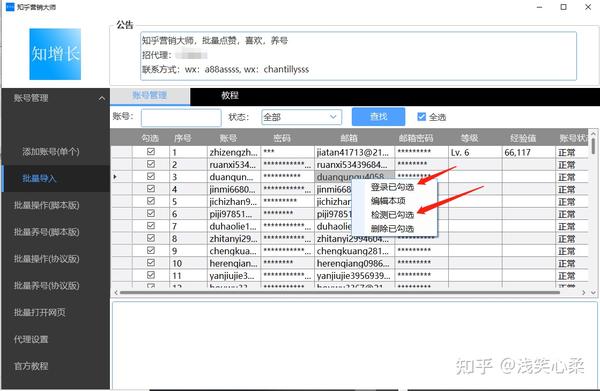Uncheck the checkbox for row 8 zhitanyi29
The width and height of the screenshot is (600, 391).
tap(151, 238)
